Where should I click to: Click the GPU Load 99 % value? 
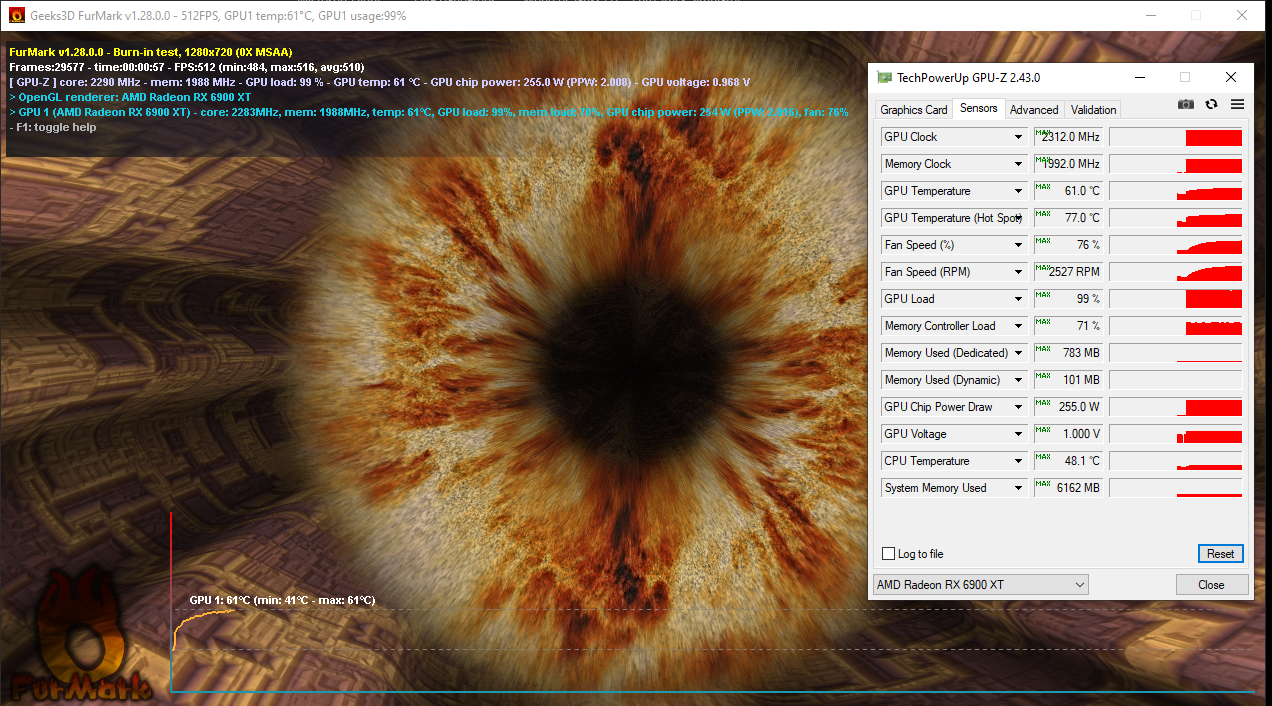click(1069, 299)
